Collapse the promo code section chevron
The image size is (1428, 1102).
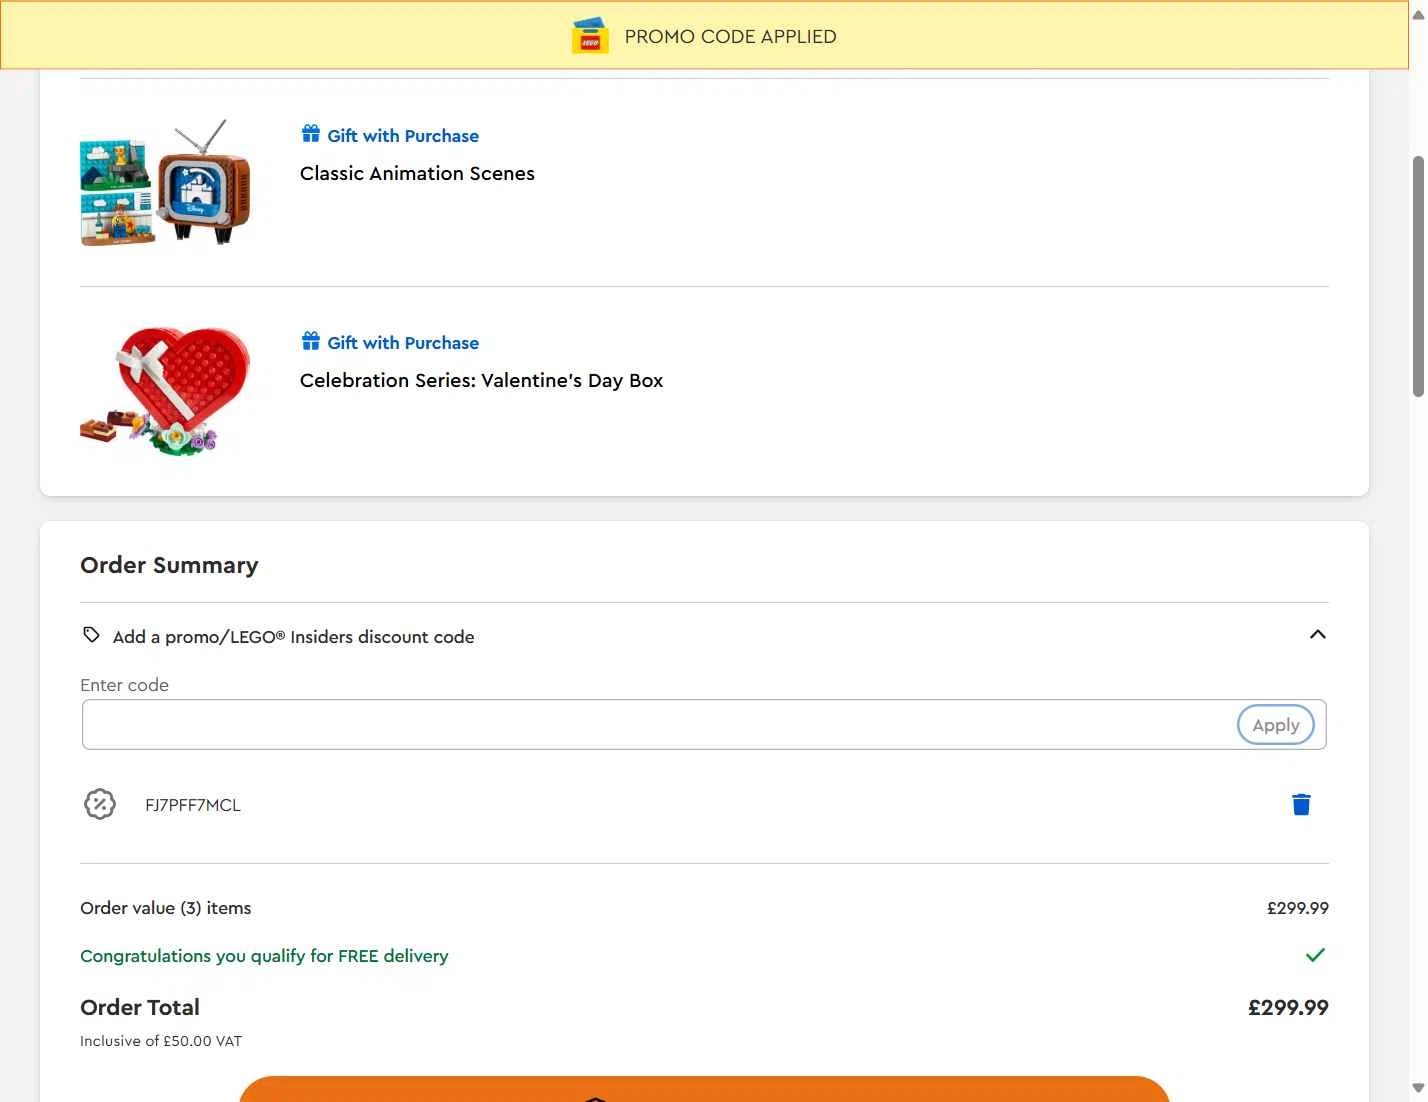(x=1318, y=635)
